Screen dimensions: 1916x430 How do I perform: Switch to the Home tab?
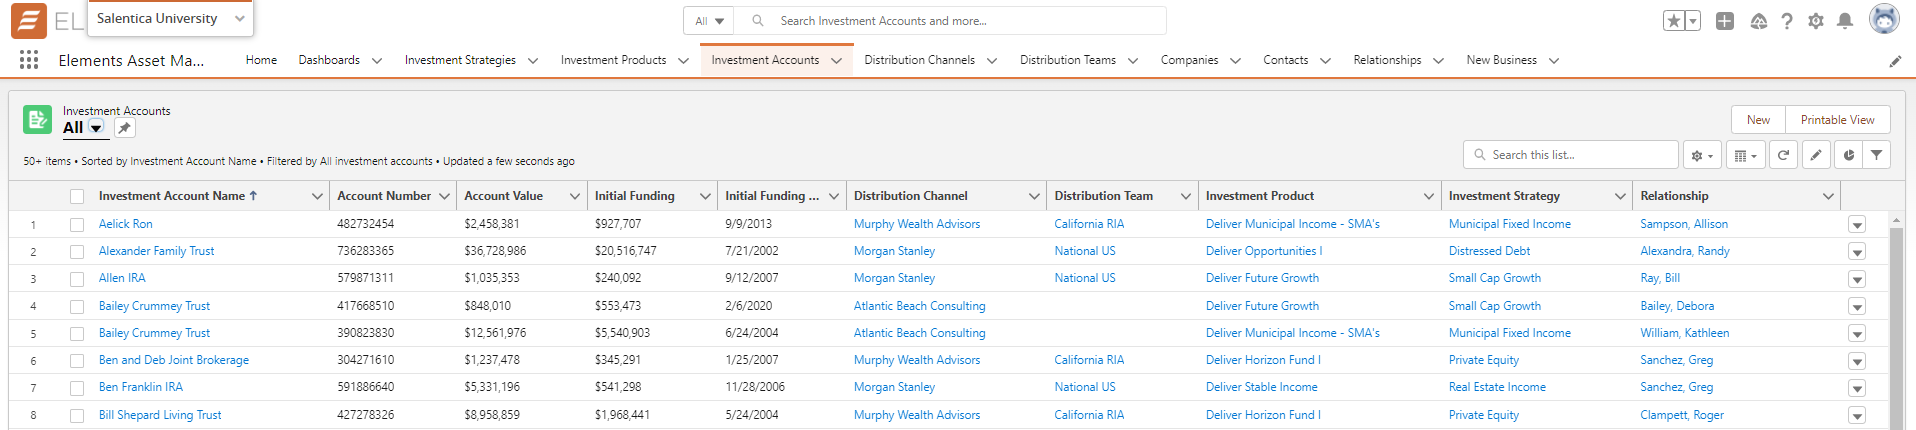tap(261, 60)
